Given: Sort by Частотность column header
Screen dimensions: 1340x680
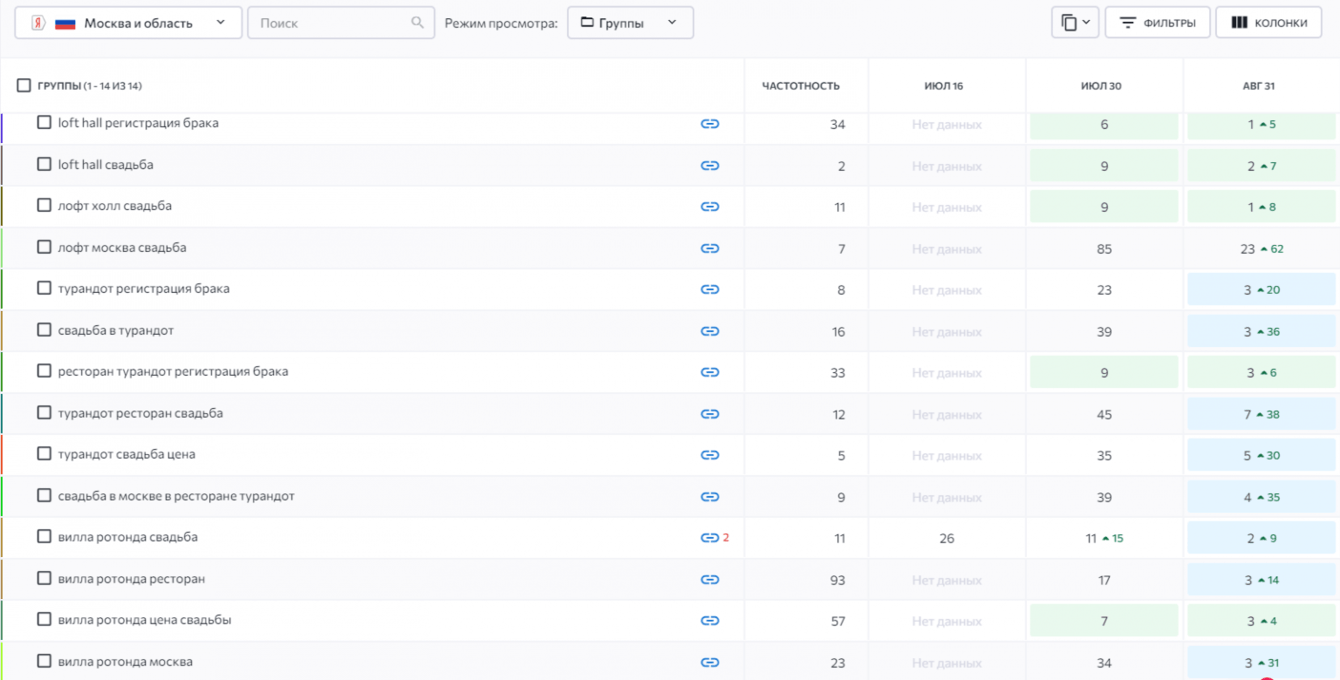Looking at the screenshot, I should [x=800, y=86].
